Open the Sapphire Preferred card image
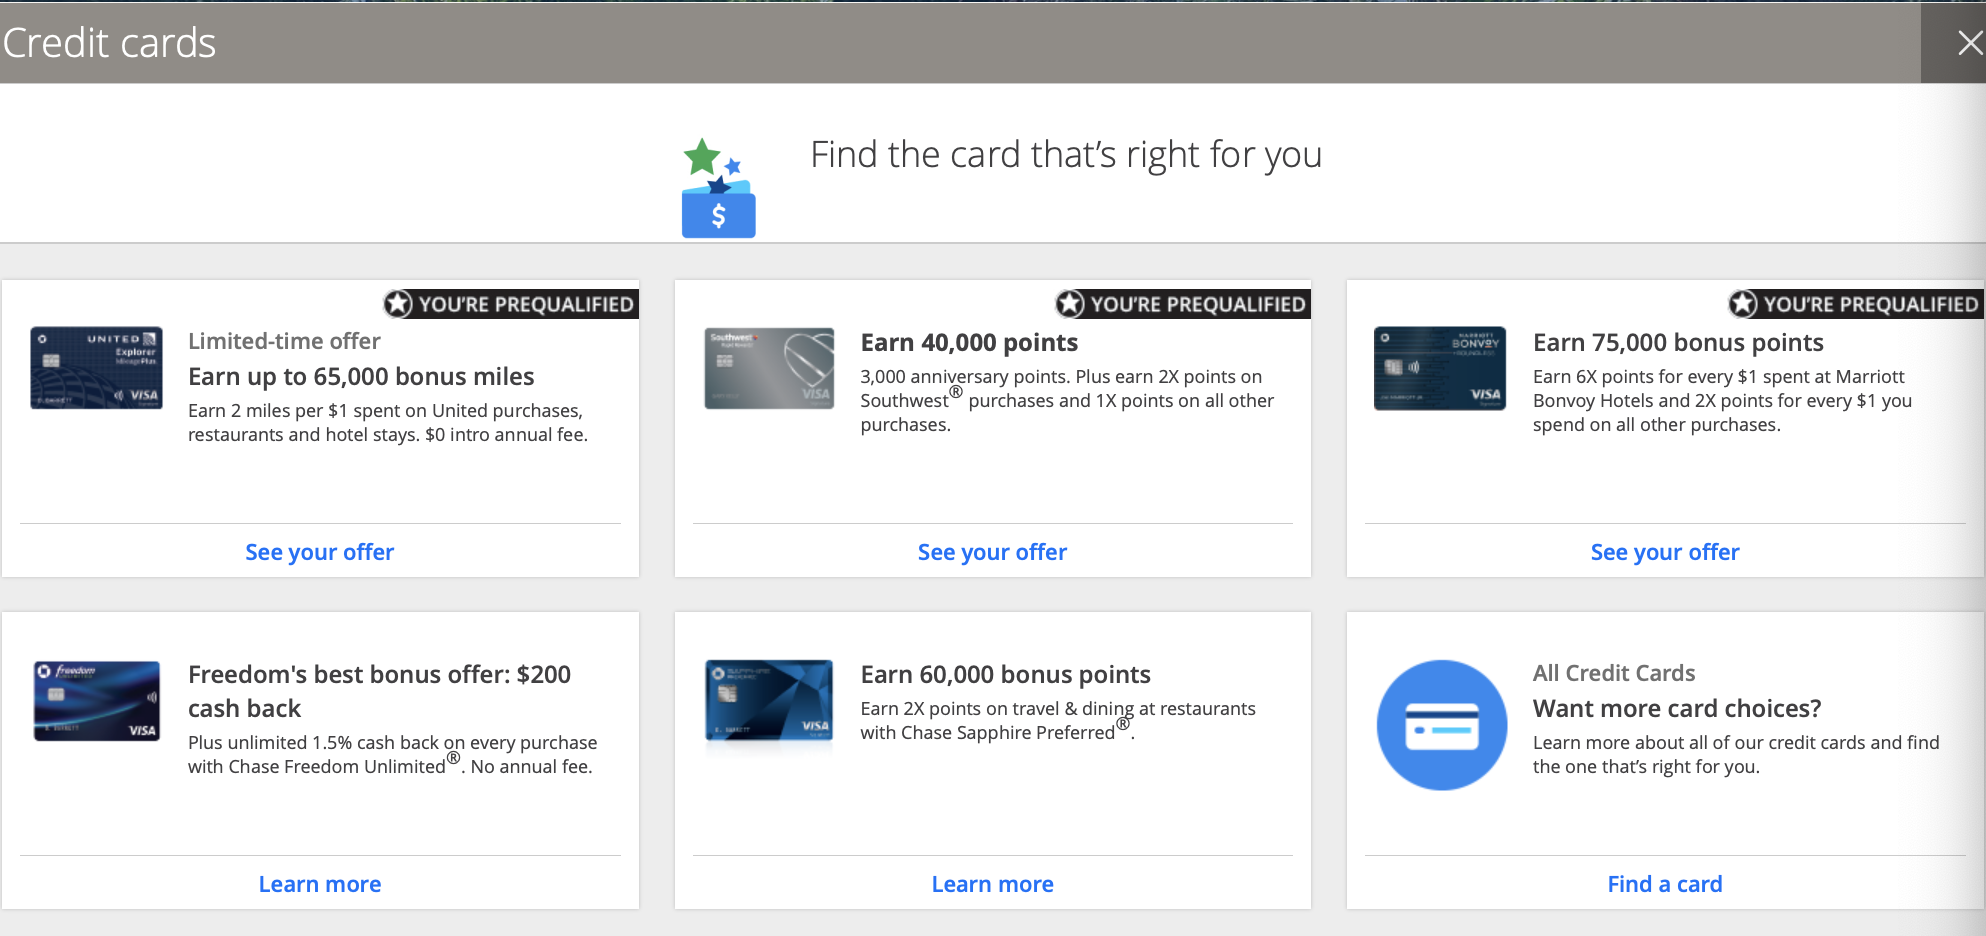 (769, 701)
